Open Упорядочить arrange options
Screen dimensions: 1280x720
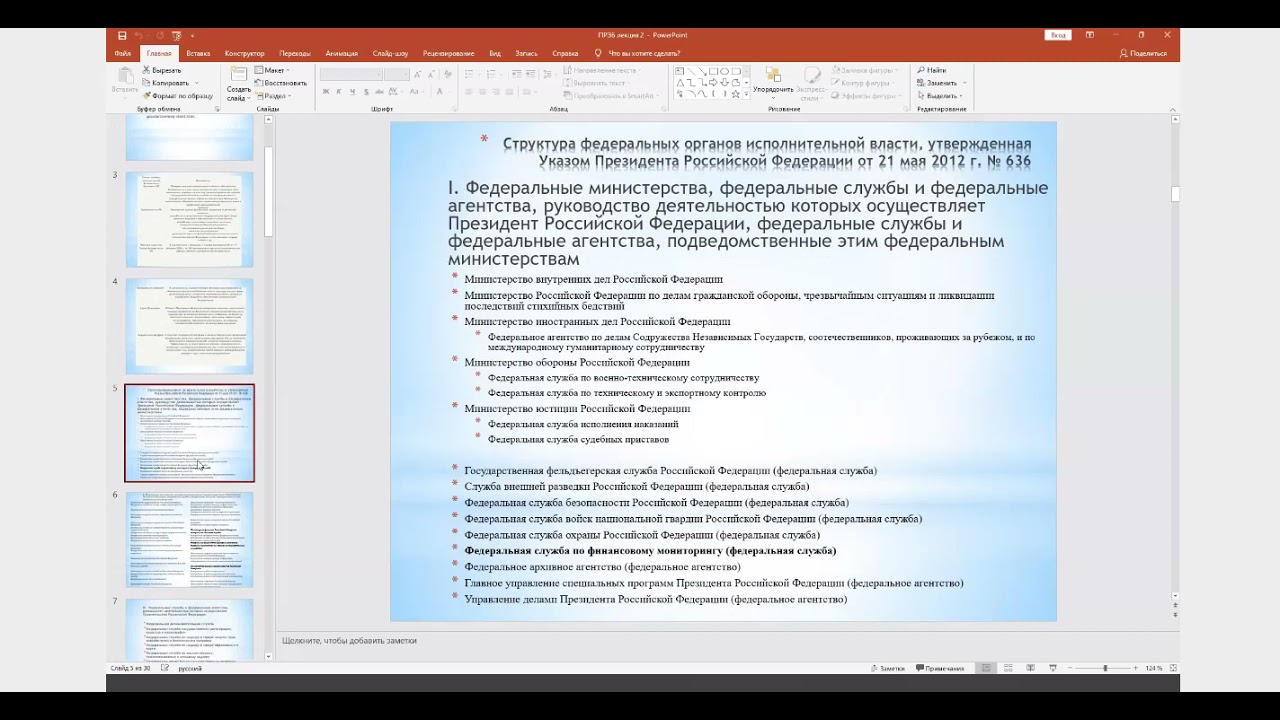[773, 84]
